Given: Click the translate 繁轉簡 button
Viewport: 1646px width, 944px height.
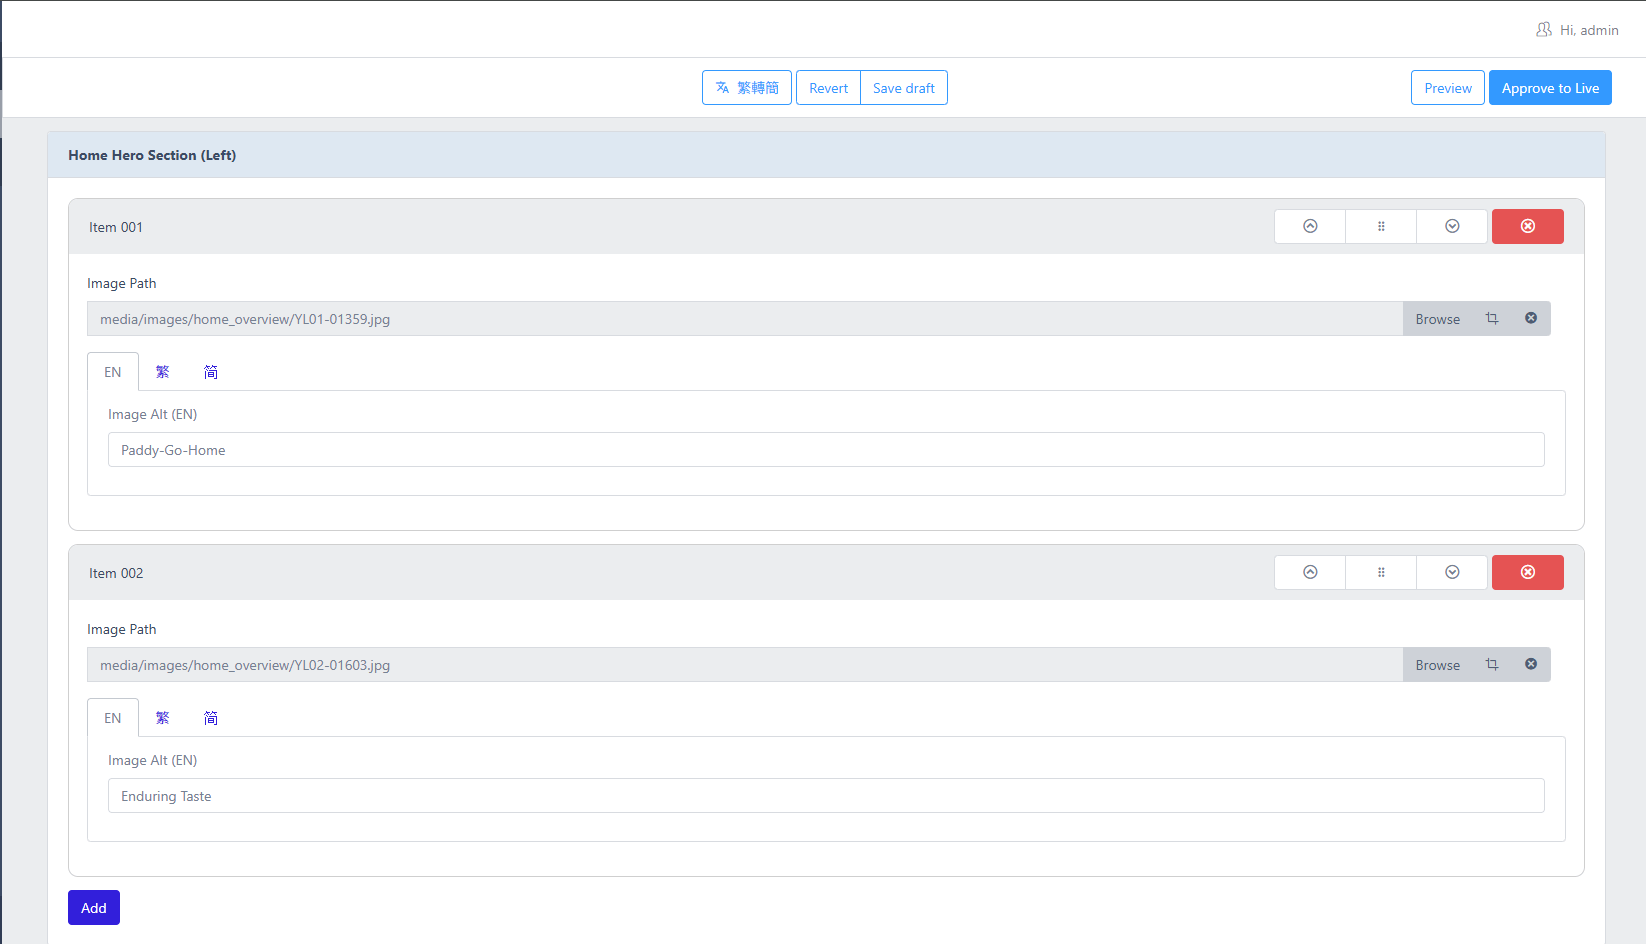Looking at the screenshot, I should tap(746, 87).
